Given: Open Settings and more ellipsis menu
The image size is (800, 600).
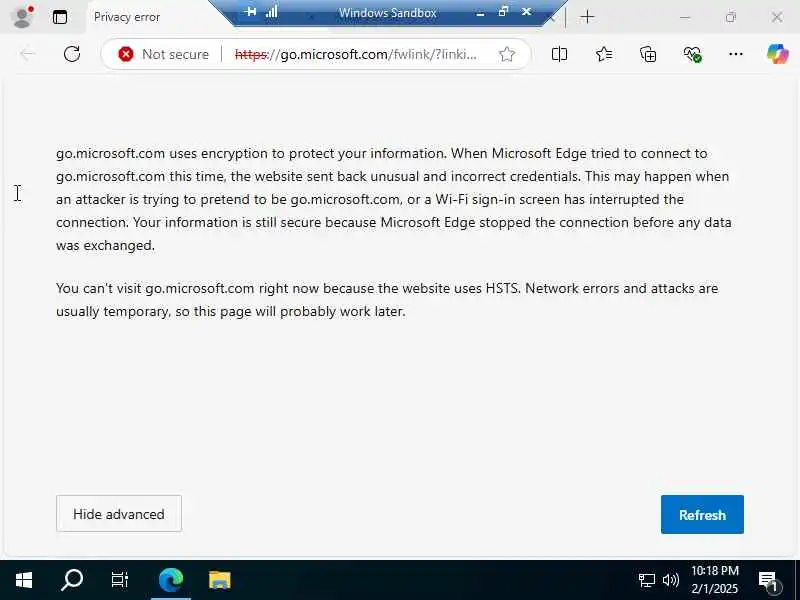Looking at the screenshot, I should [x=735, y=54].
